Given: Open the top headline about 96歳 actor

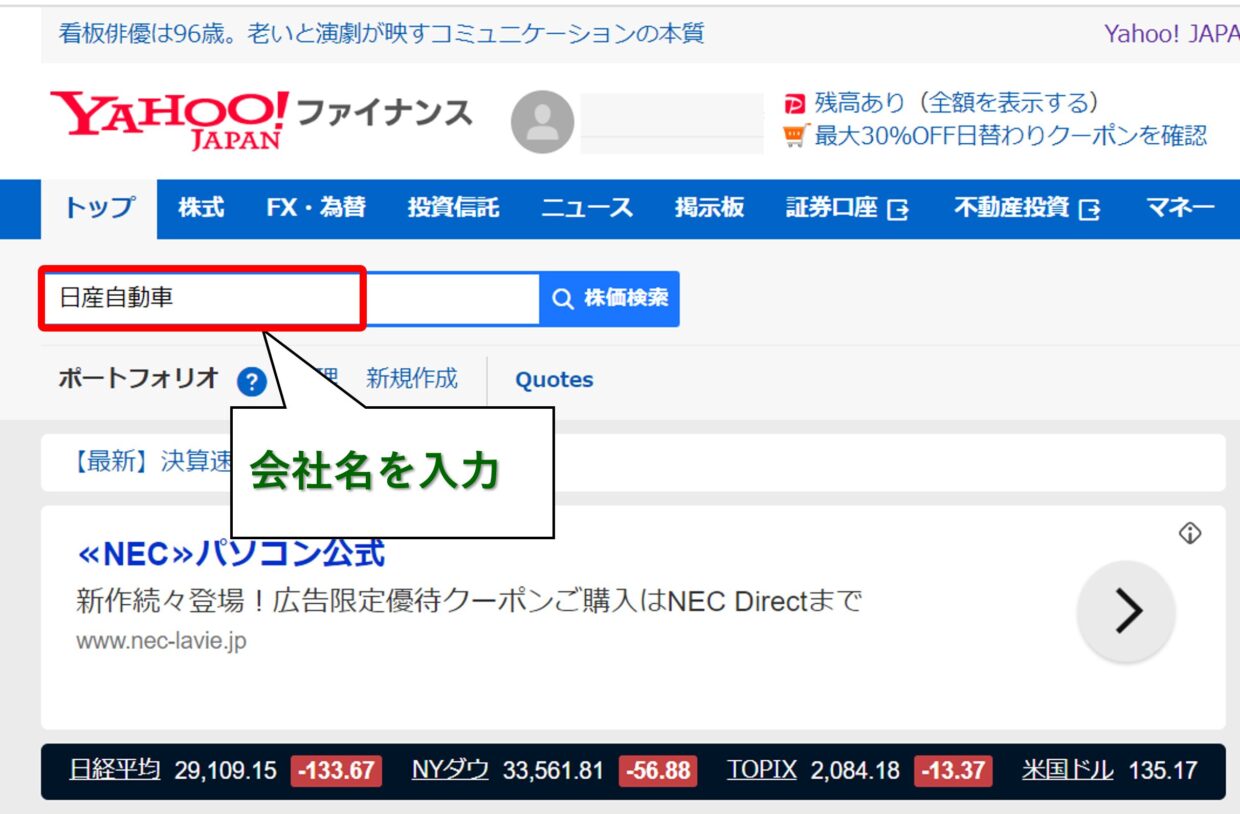Looking at the screenshot, I should (x=381, y=34).
